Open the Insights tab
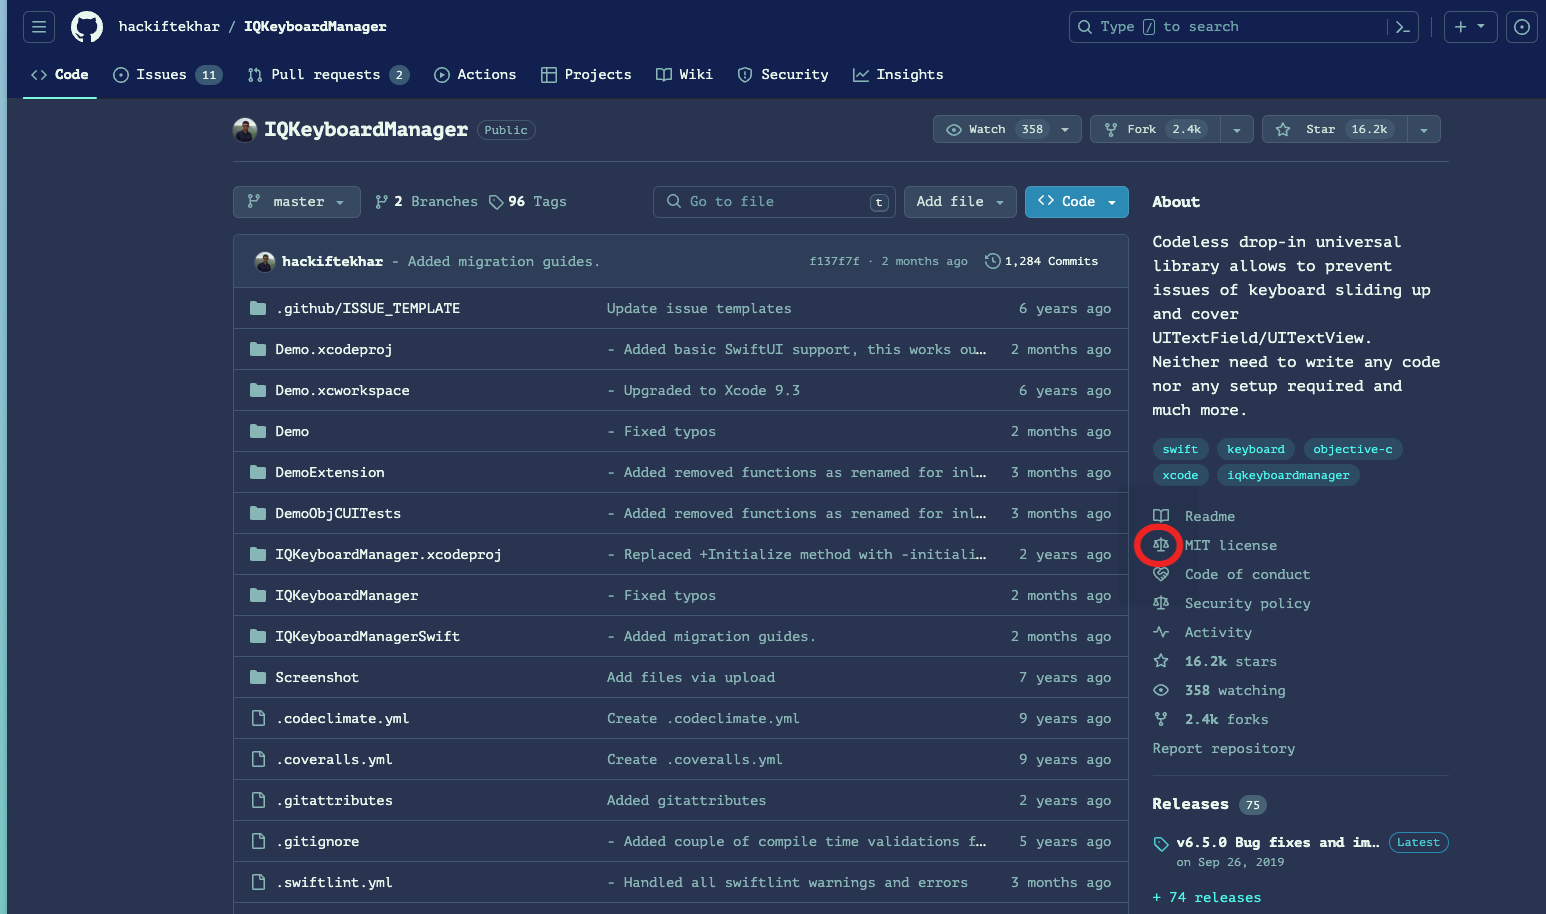Viewport: 1546px width, 914px height. 898,75
